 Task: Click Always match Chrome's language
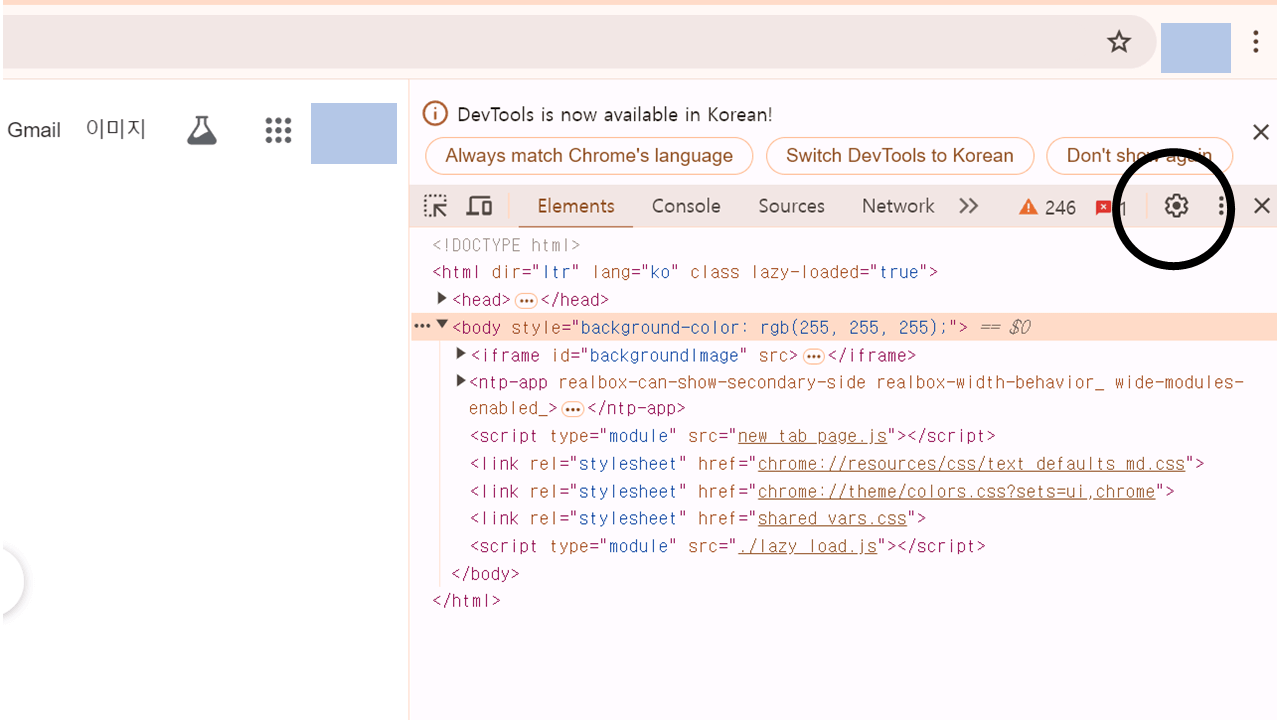(589, 156)
